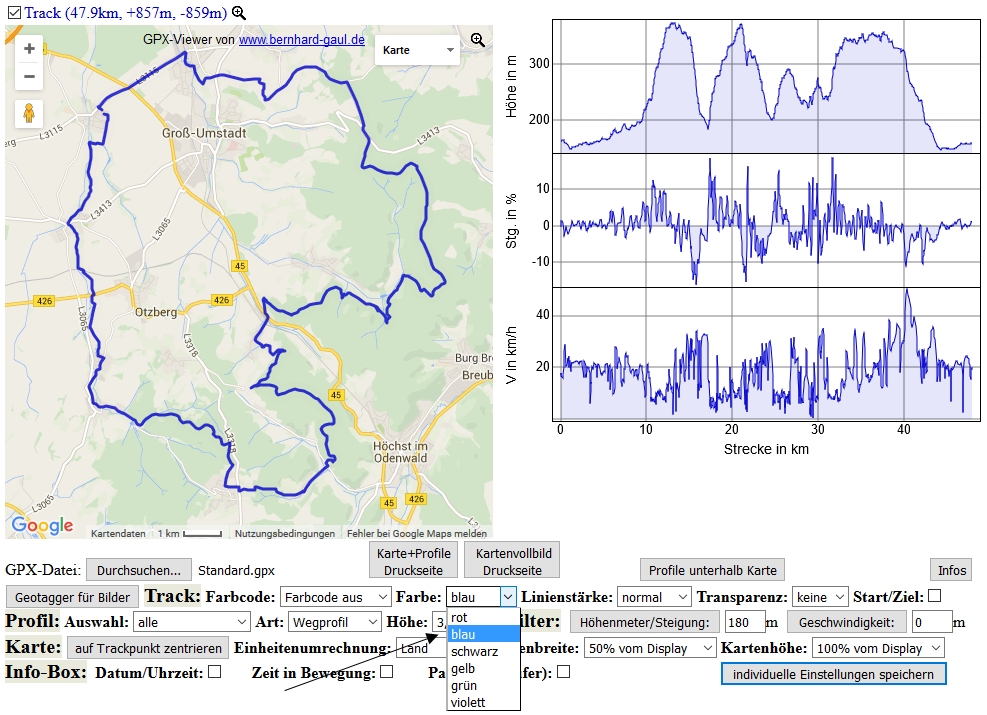Viewport: 987px width, 715px height.
Task: Click the map zoom out minus button
Action: click(x=29, y=76)
